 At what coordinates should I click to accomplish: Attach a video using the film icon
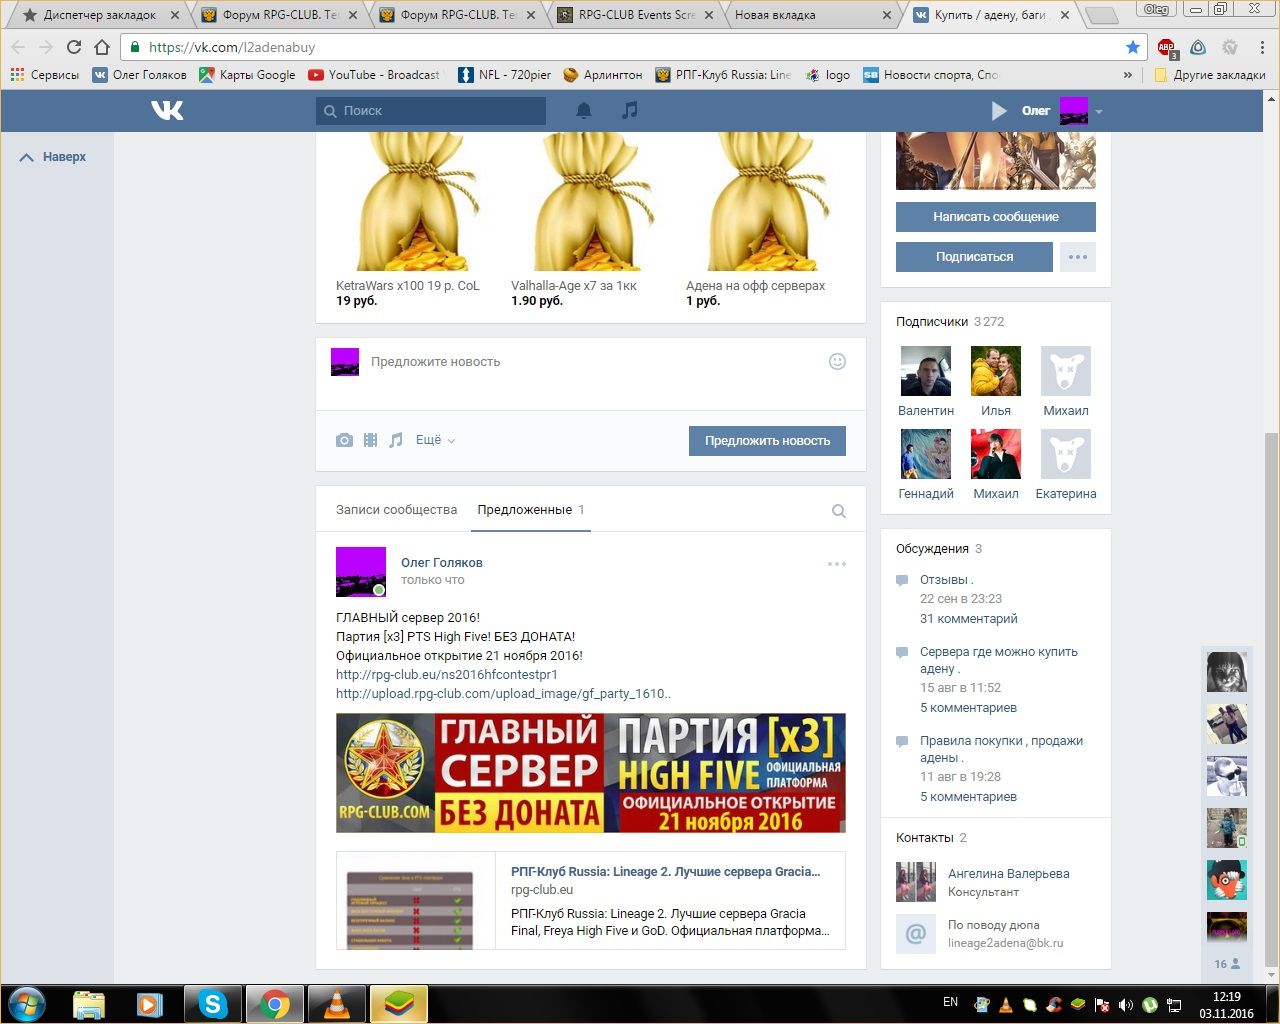pyautogui.click(x=370, y=440)
